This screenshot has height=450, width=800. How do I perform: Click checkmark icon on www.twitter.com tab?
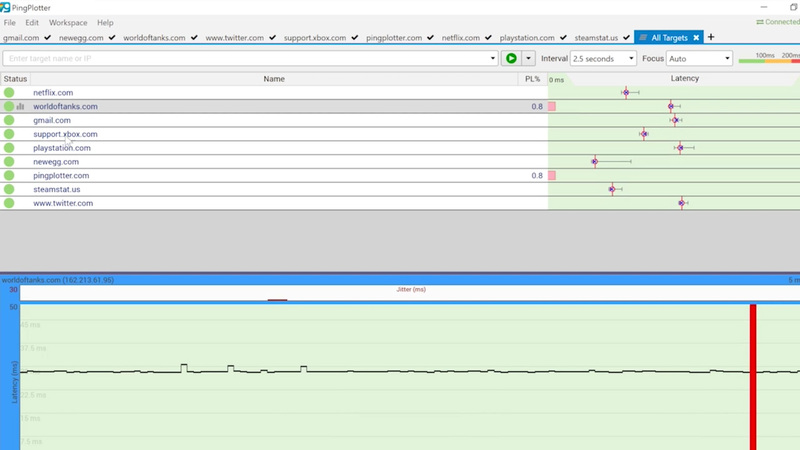pos(272,37)
